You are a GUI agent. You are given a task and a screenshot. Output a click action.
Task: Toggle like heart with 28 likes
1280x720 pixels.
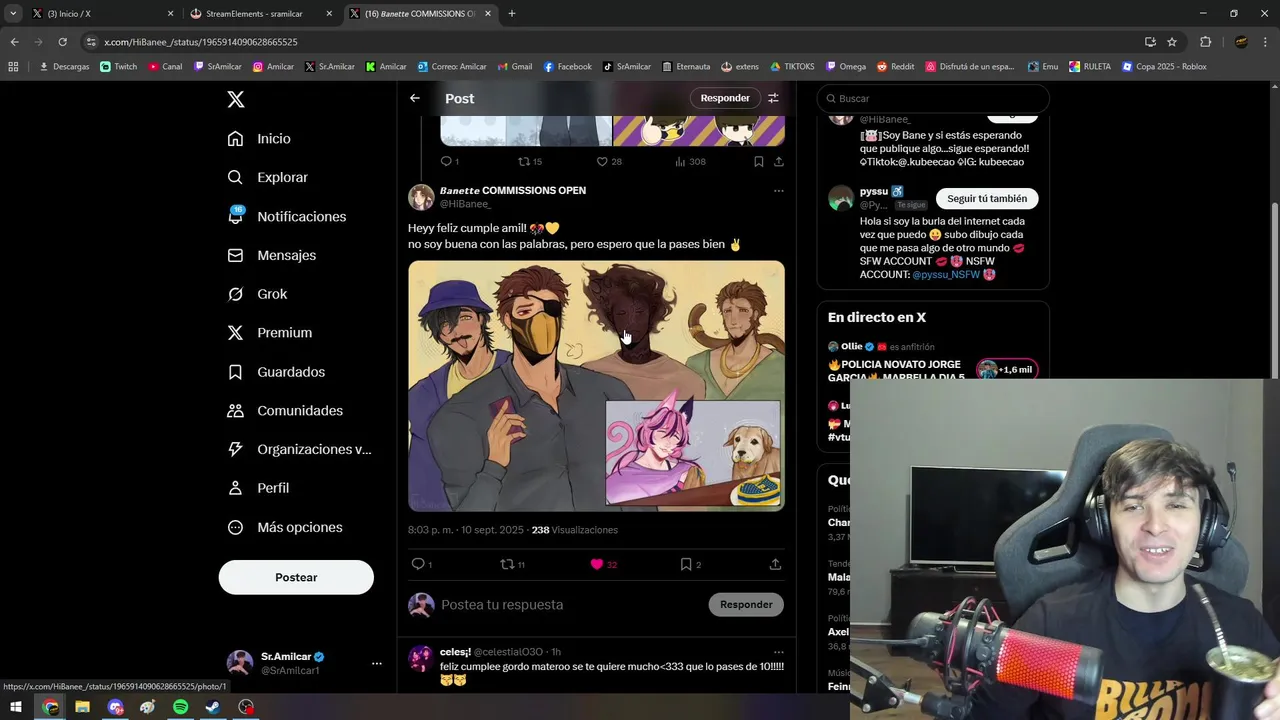tap(602, 161)
